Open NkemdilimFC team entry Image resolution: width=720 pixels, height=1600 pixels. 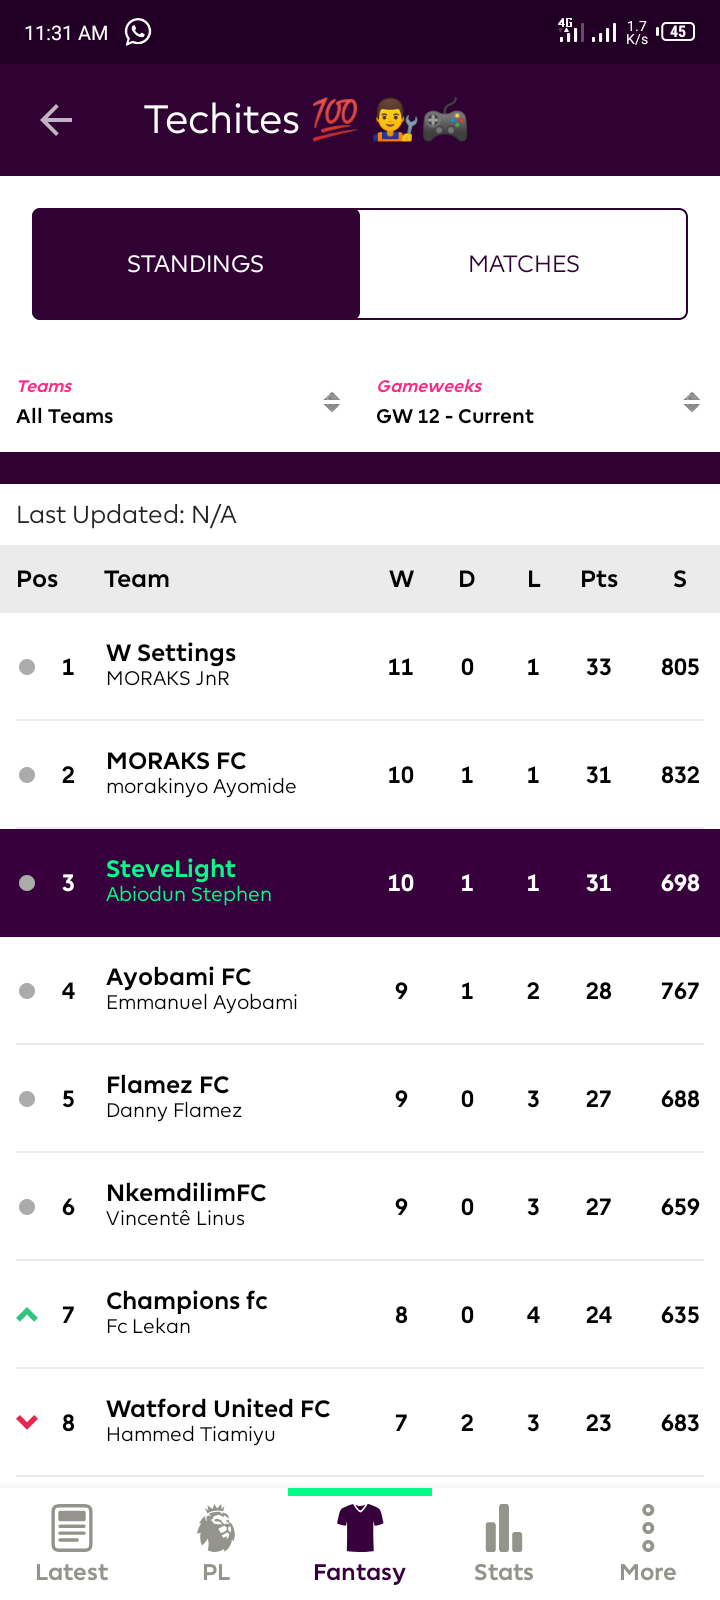click(360, 1206)
